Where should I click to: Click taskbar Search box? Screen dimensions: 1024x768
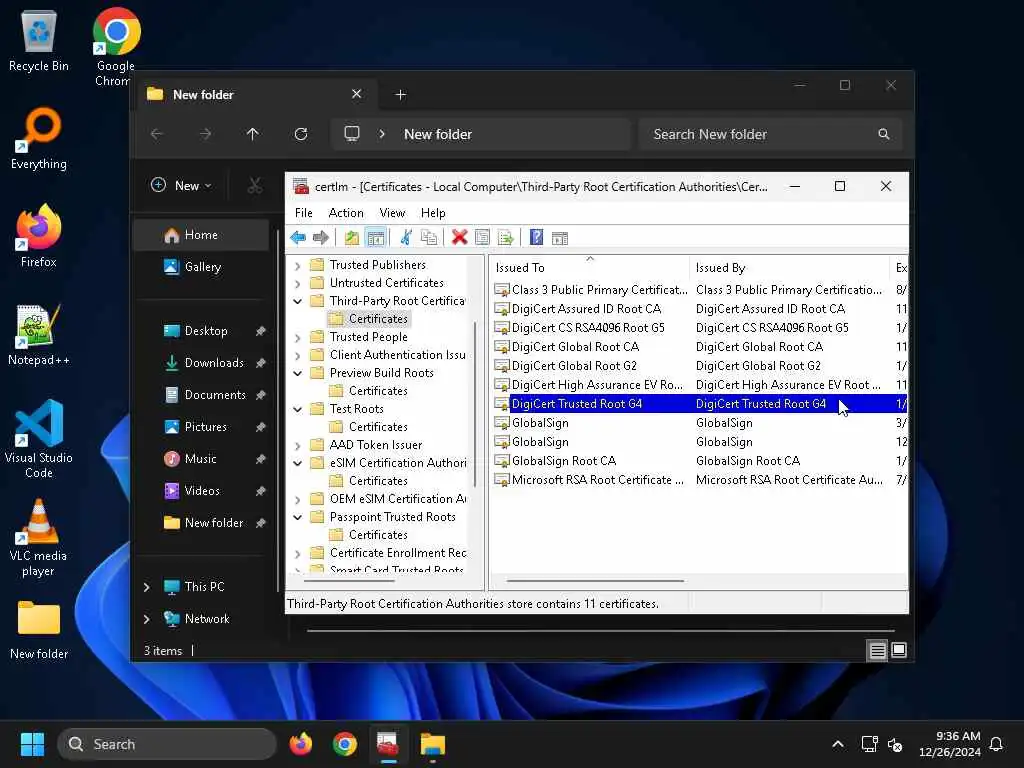167,744
